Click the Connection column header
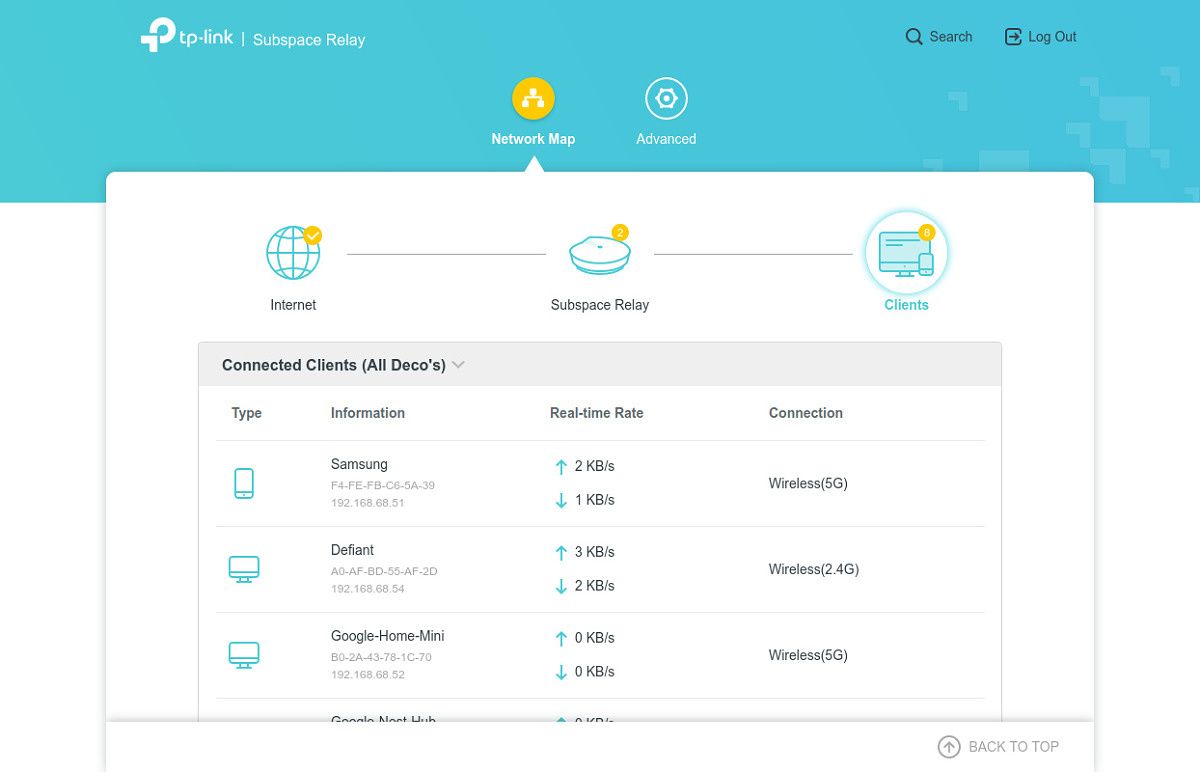Screen dimensions: 1200x772 click(806, 413)
